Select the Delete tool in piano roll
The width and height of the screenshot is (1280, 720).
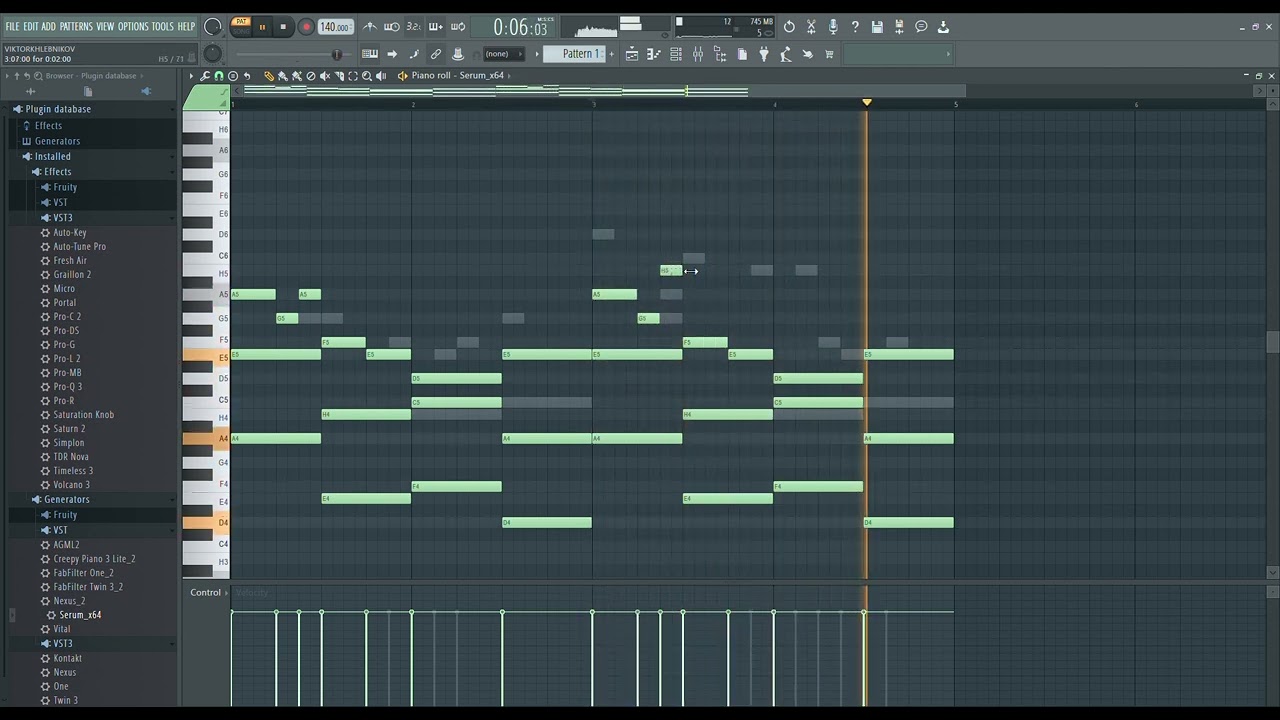pos(311,76)
